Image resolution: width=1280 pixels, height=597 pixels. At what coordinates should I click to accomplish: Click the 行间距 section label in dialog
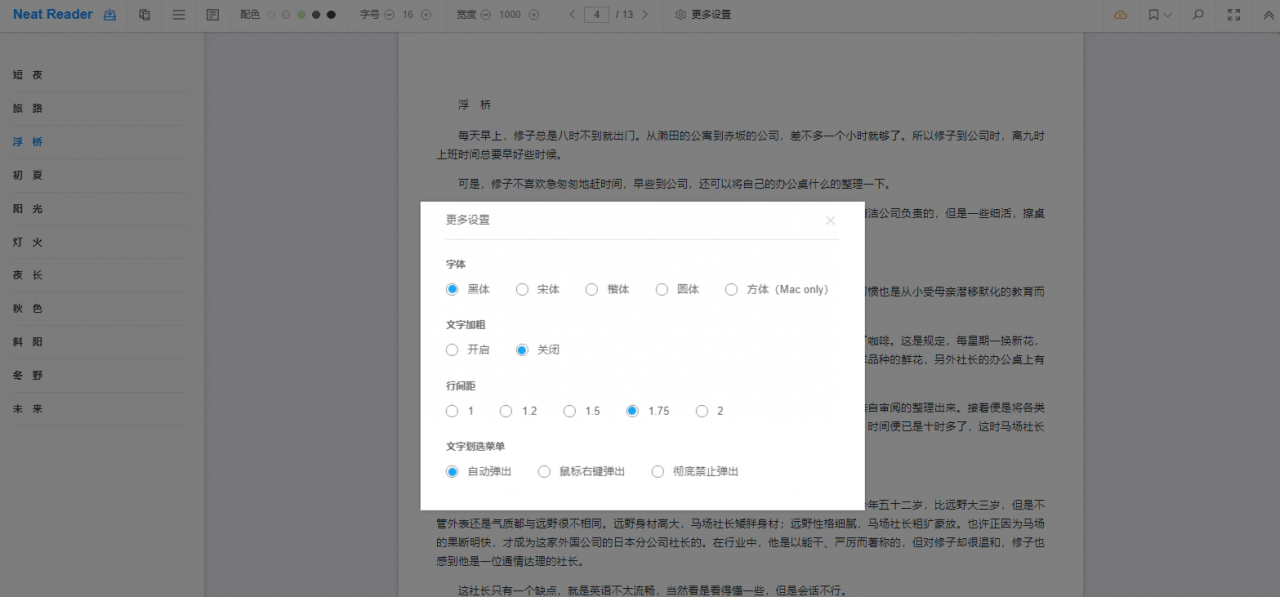pyautogui.click(x=462, y=386)
